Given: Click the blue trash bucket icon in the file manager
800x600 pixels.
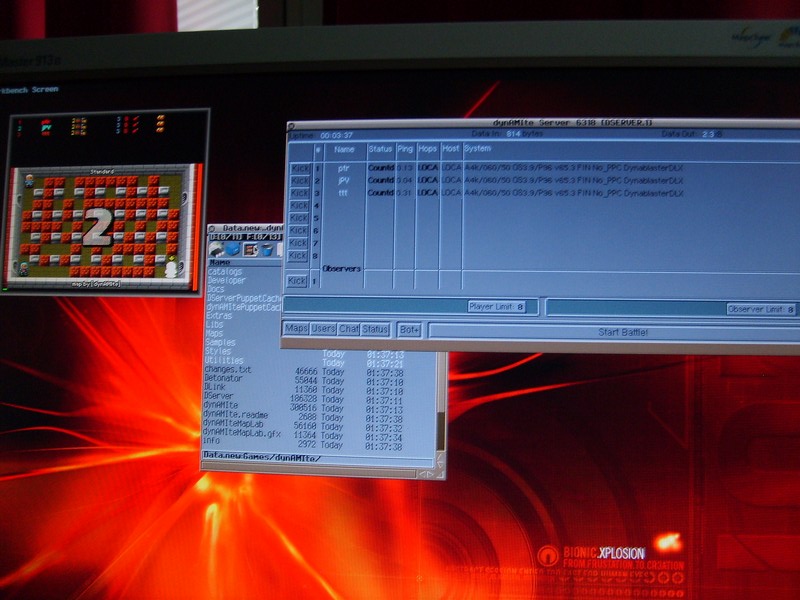Looking at the screenshot, I should [267, 250].
